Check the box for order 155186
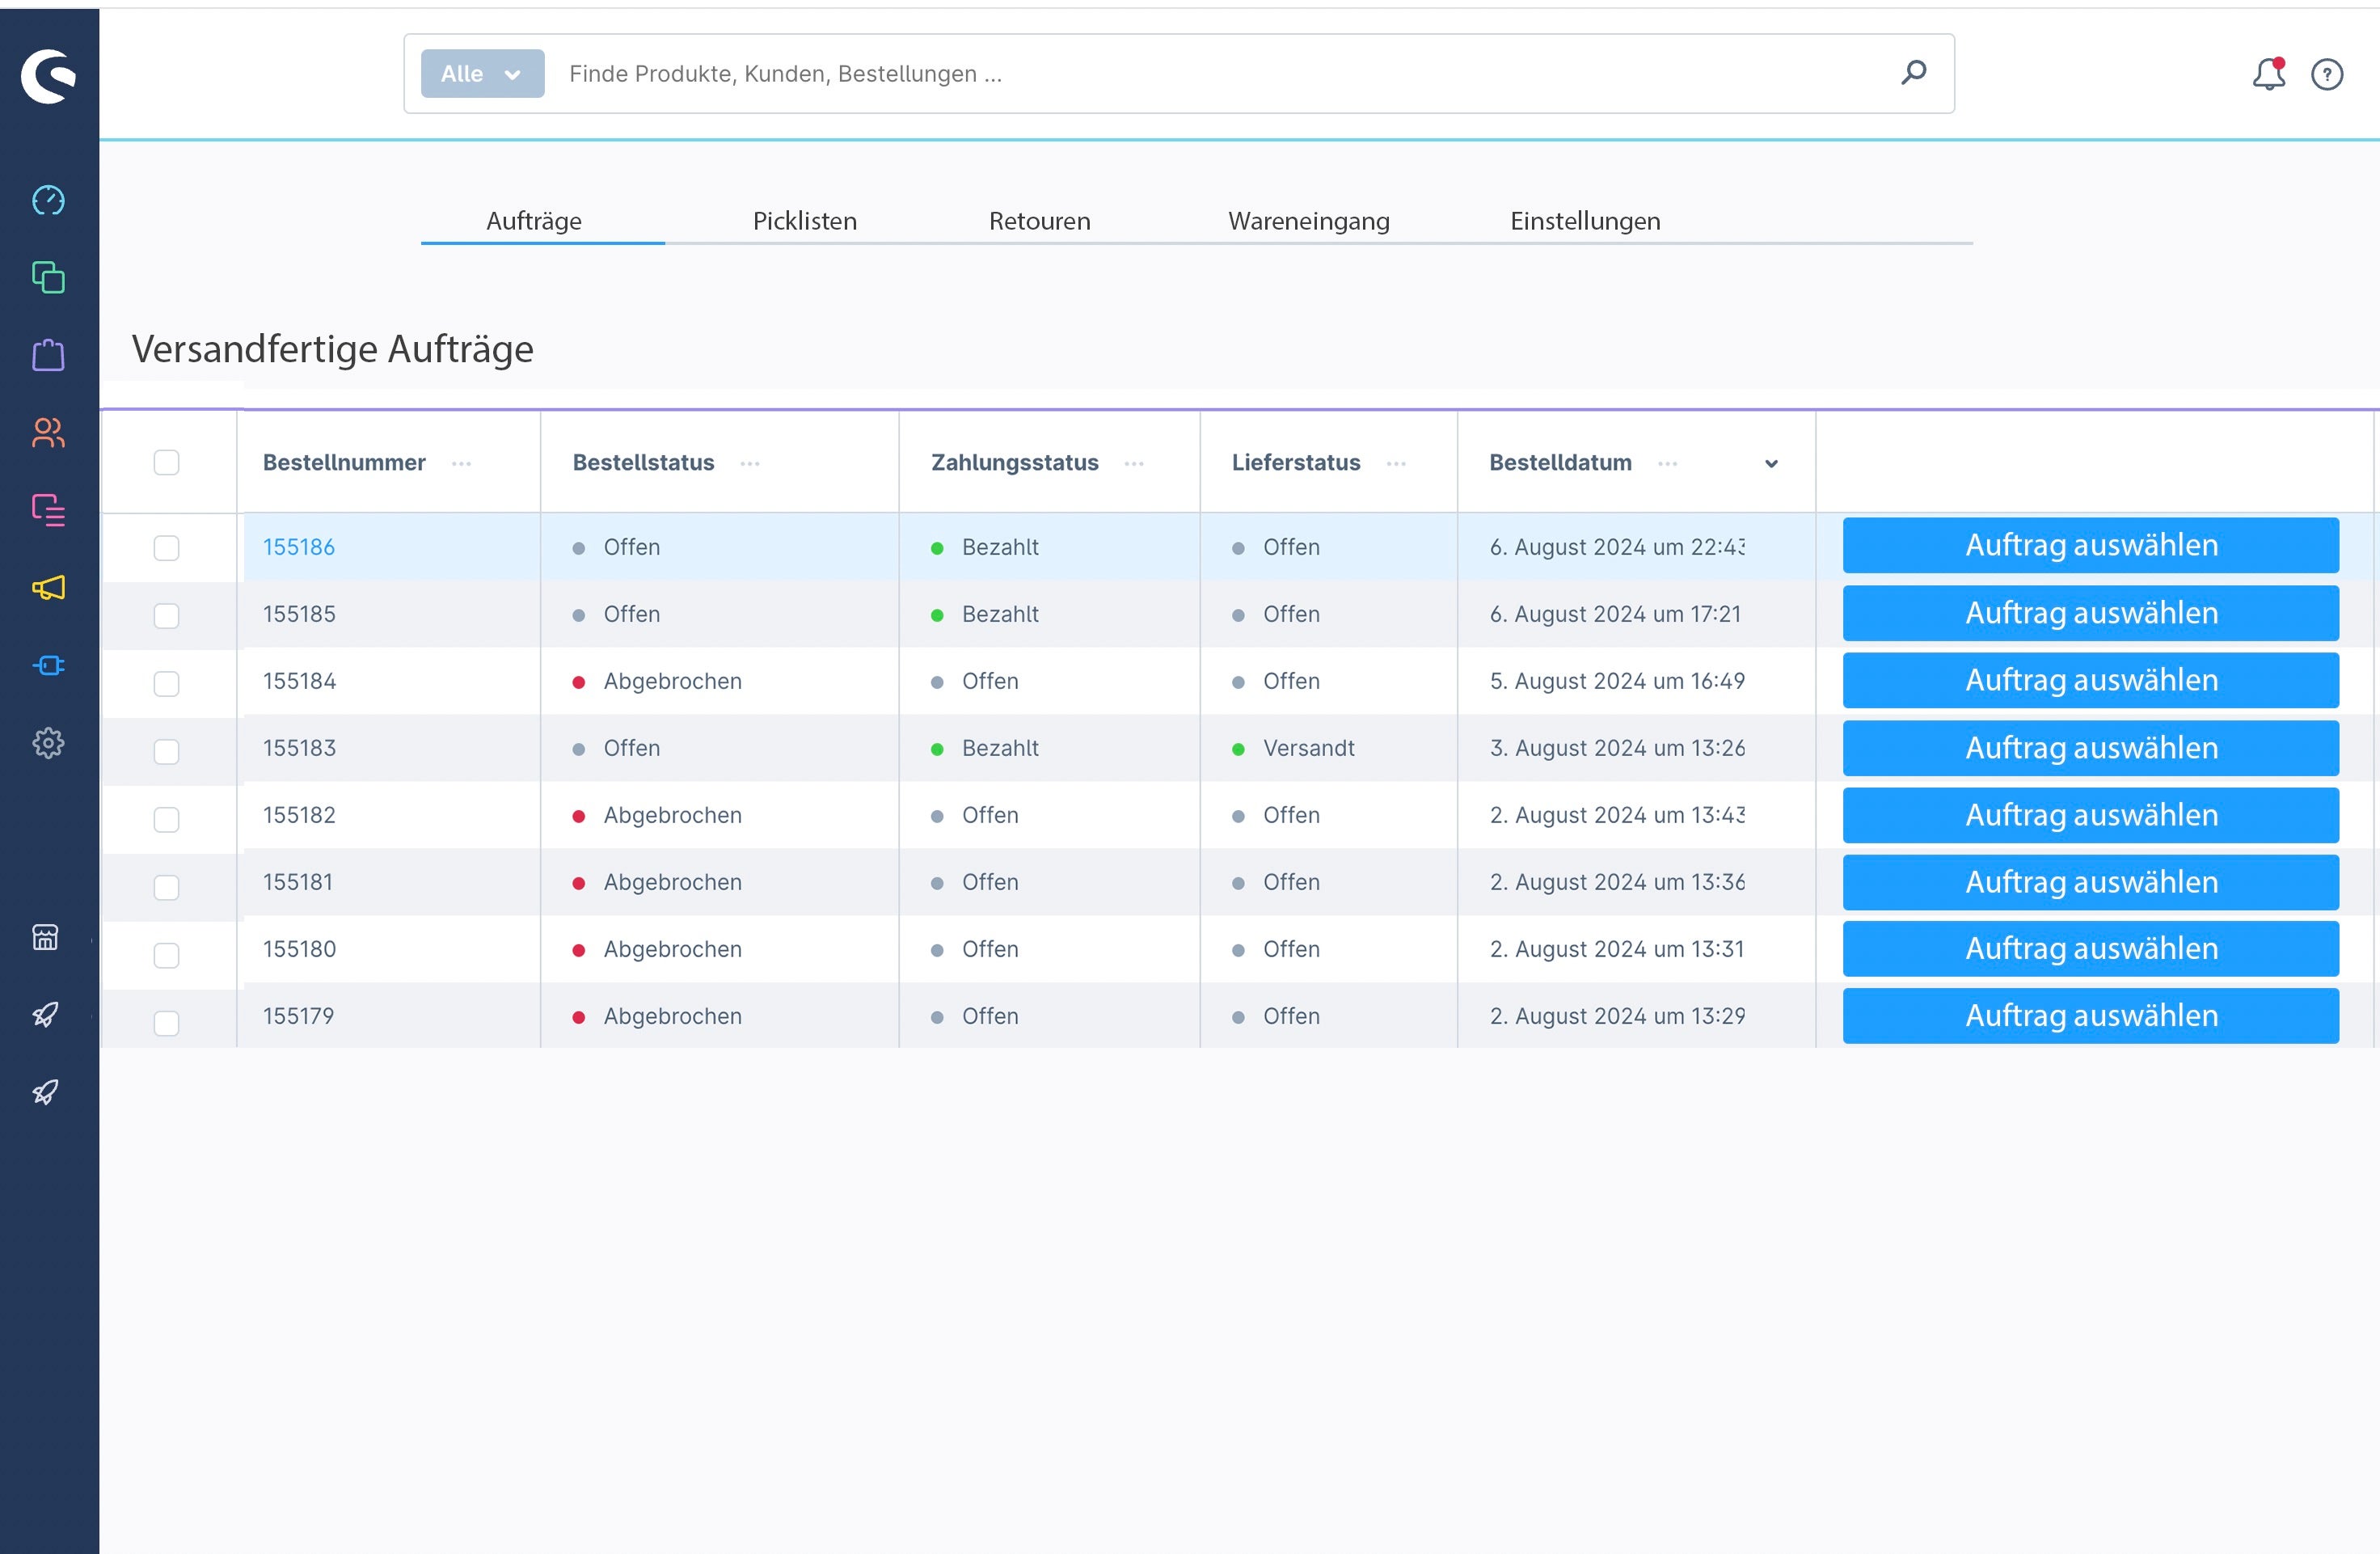 point(167,548)
